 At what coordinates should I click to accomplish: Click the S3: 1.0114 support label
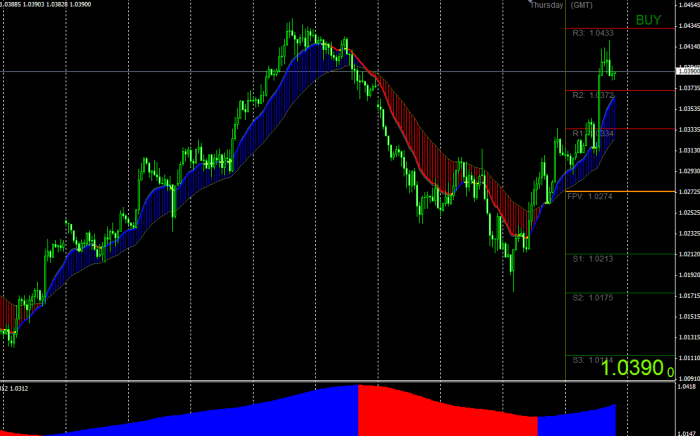click(x=593, y=360)
